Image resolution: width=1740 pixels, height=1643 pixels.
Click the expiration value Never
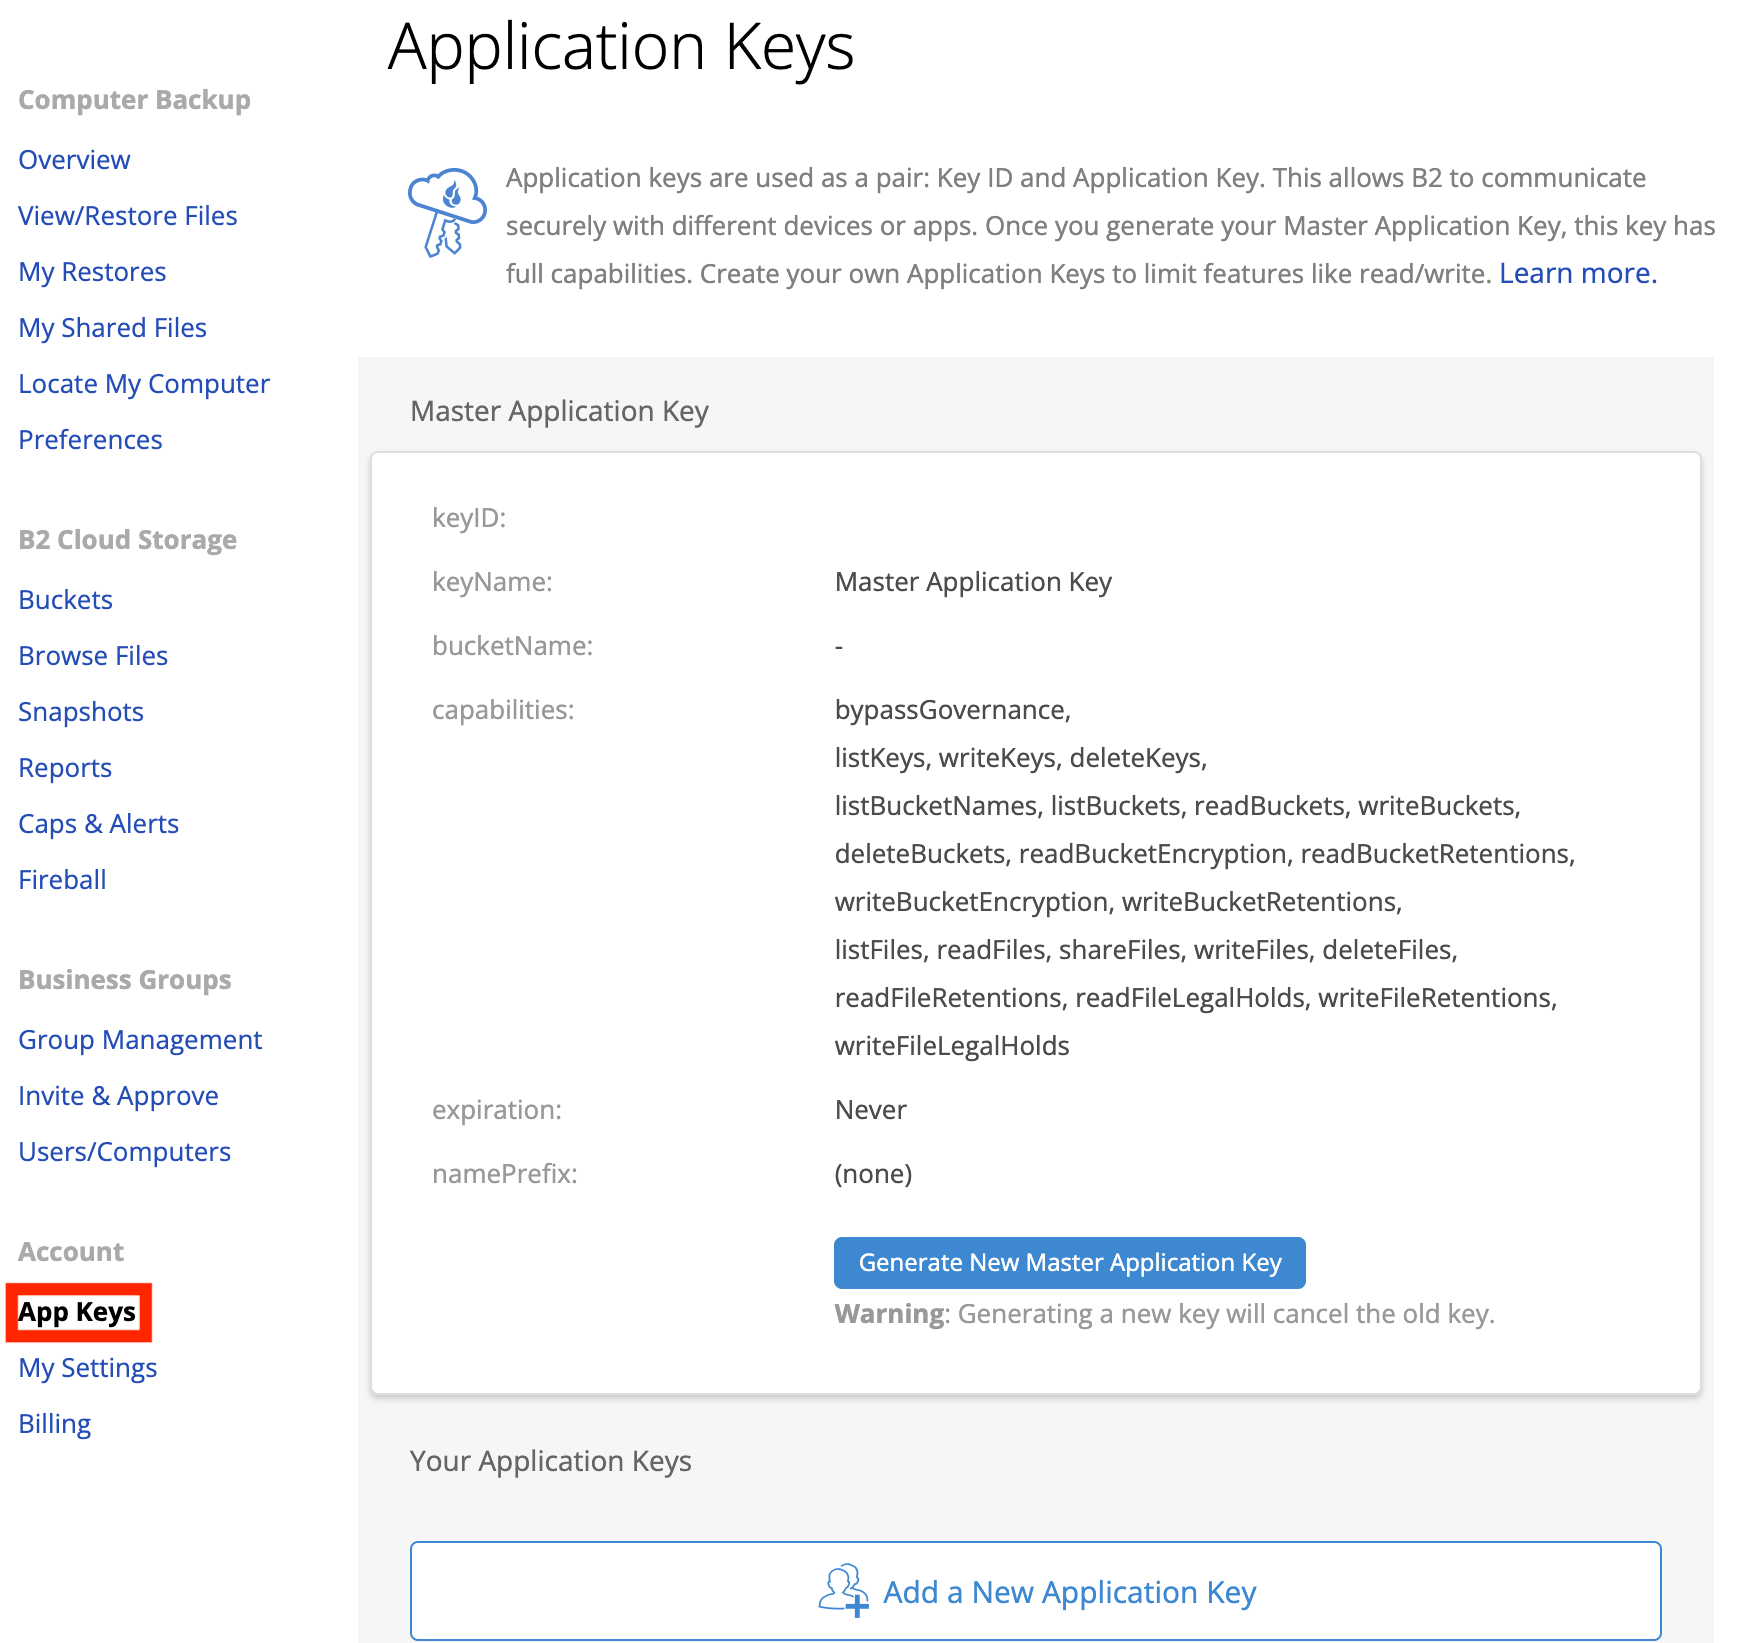pyautogui.click(x=871, y=1110)
